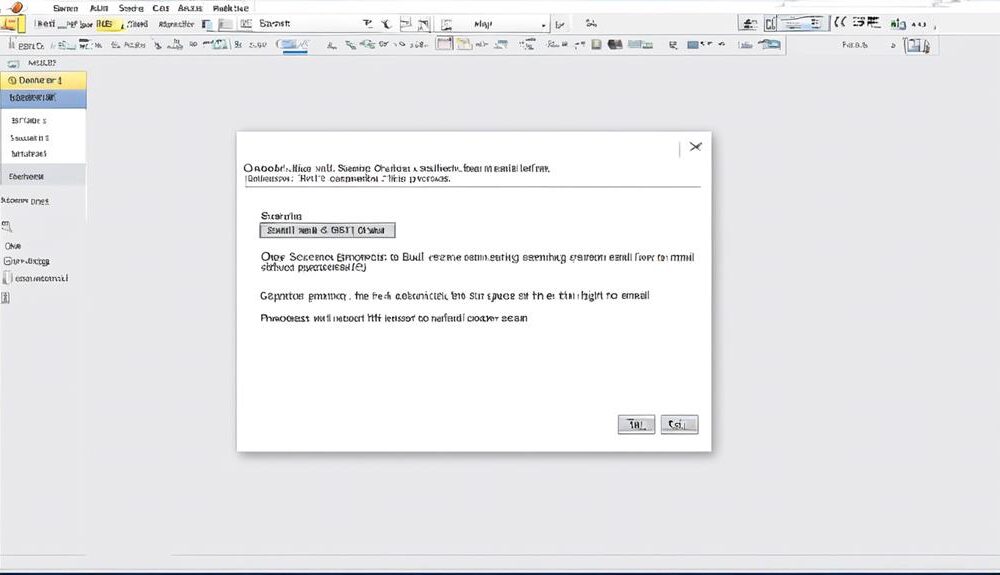The width and height of the screenshot is (1000, 575).
Task: Click the framed book icon at toolbar's right end
Action: click(917, 45)
